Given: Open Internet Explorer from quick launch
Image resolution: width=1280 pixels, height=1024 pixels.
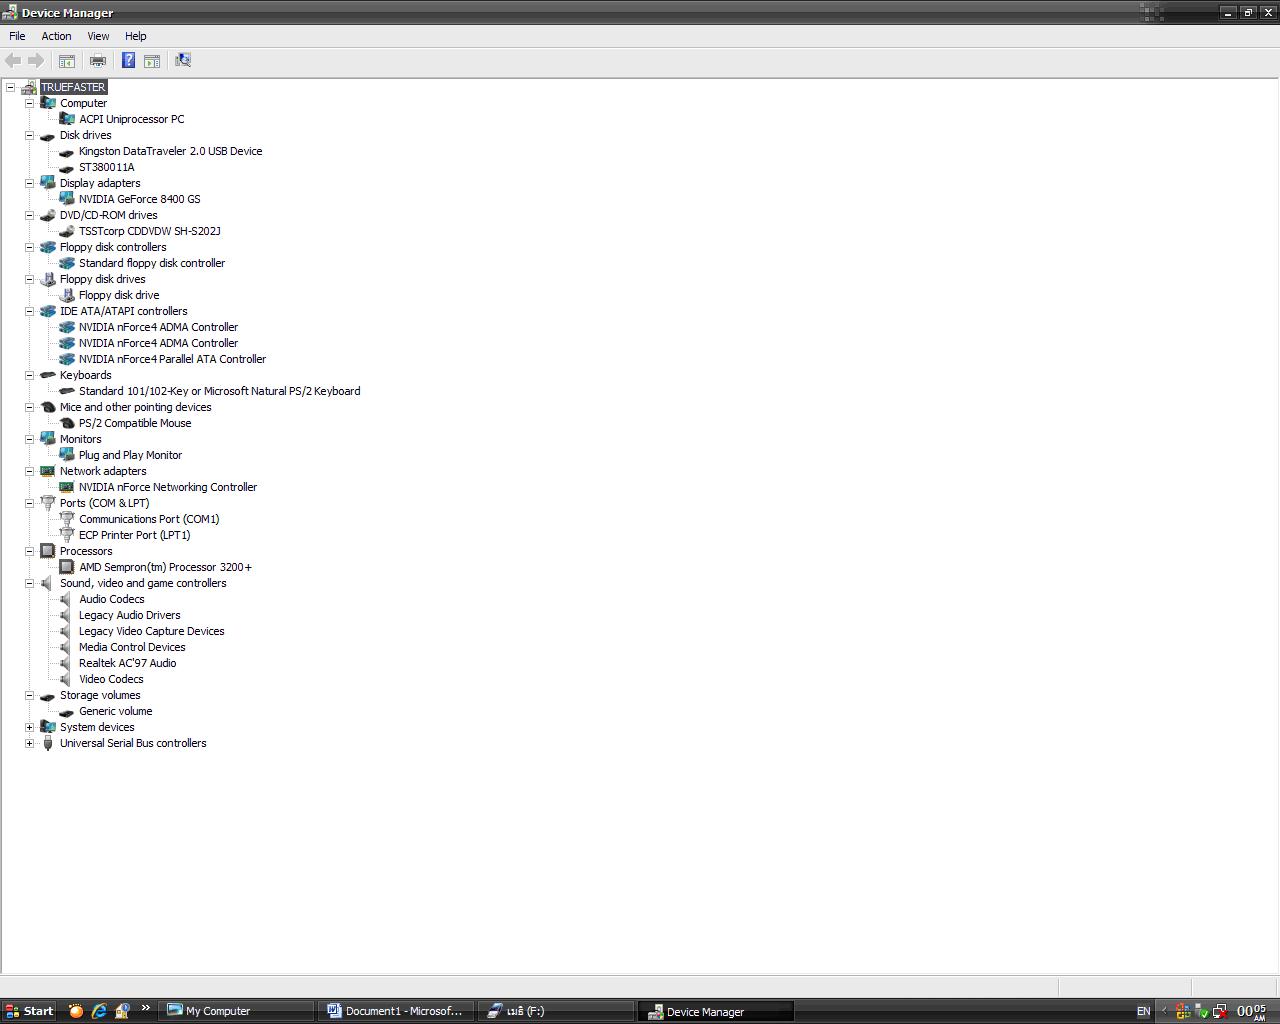Looking at the screenshot, I should click(99, 1011).
